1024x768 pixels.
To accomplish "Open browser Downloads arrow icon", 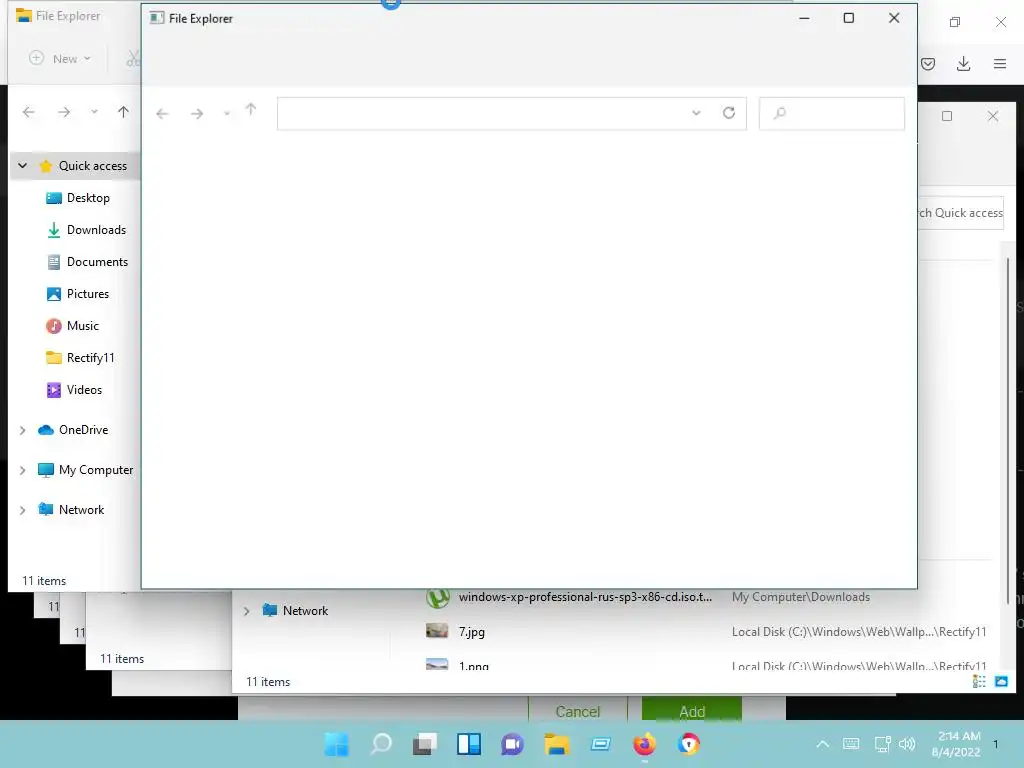I will 963,63.
